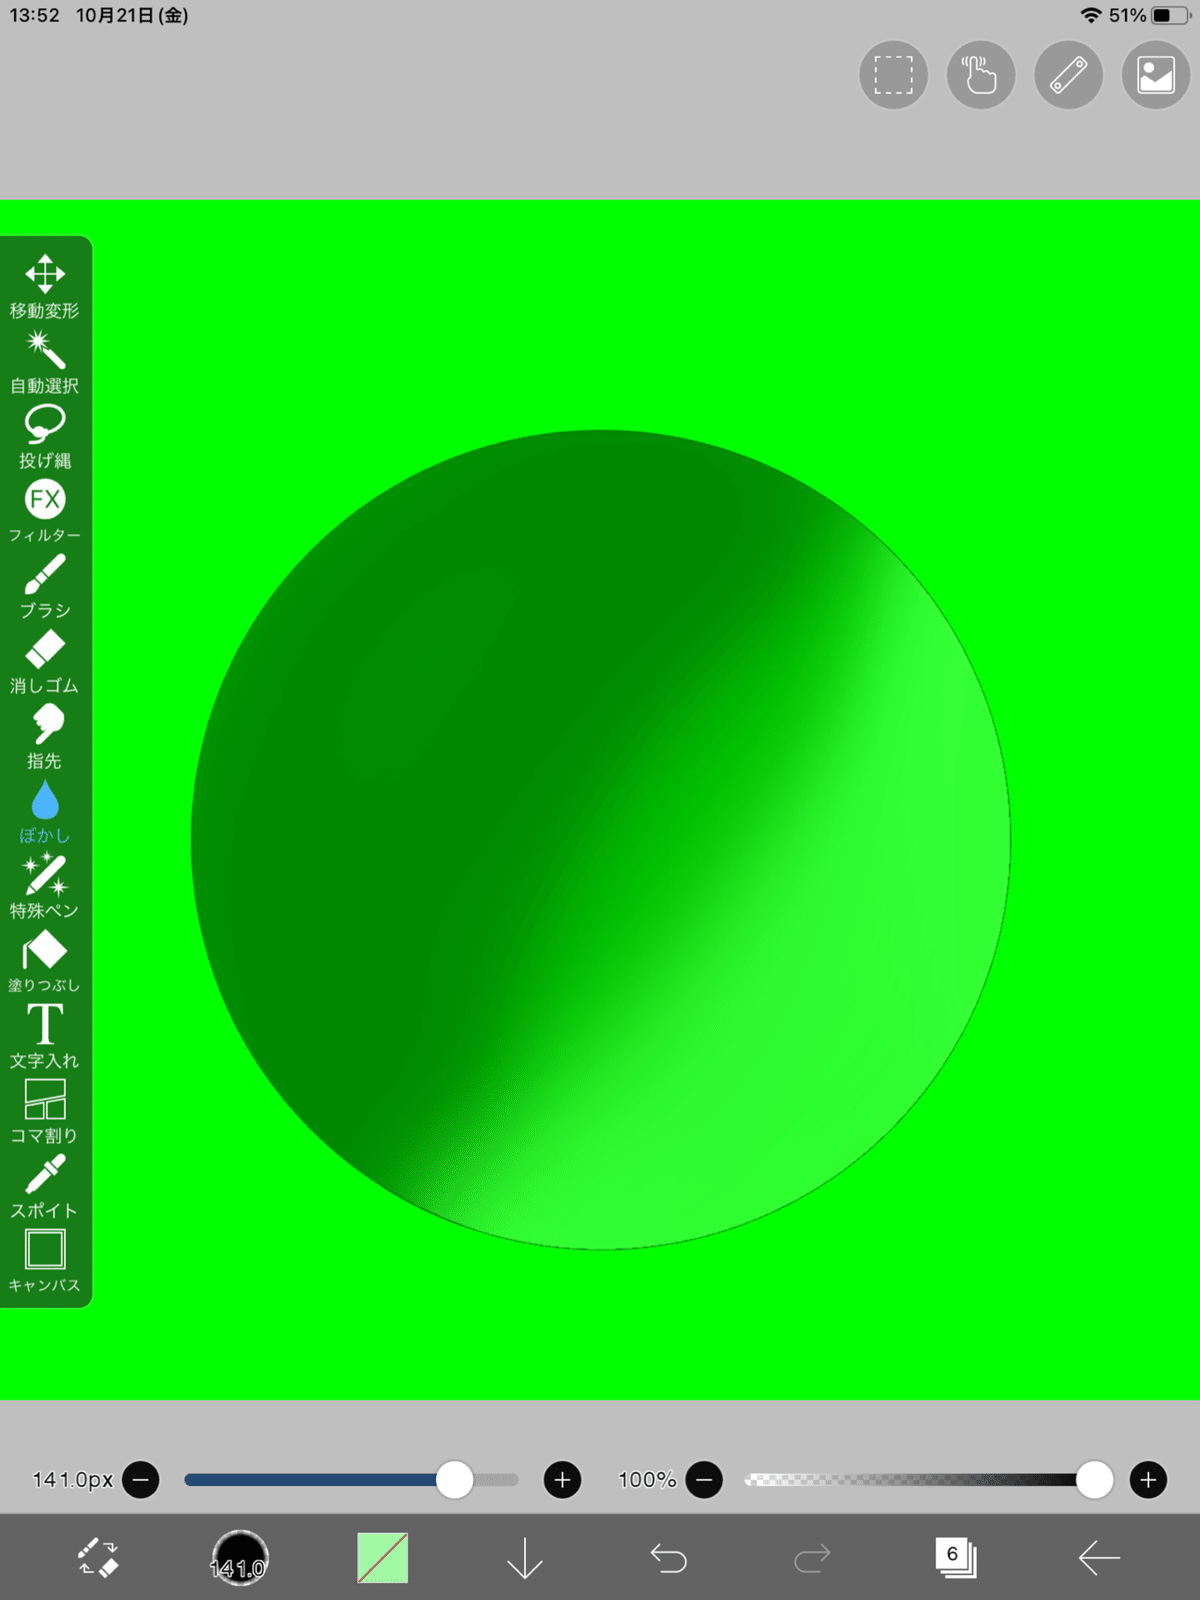
Task: Redo the undone action
Action: point(812,1558)
